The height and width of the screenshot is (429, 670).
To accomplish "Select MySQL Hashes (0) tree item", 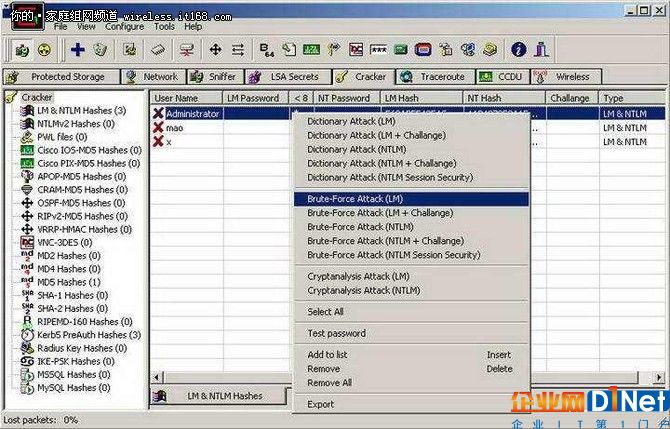I will 73,388.
